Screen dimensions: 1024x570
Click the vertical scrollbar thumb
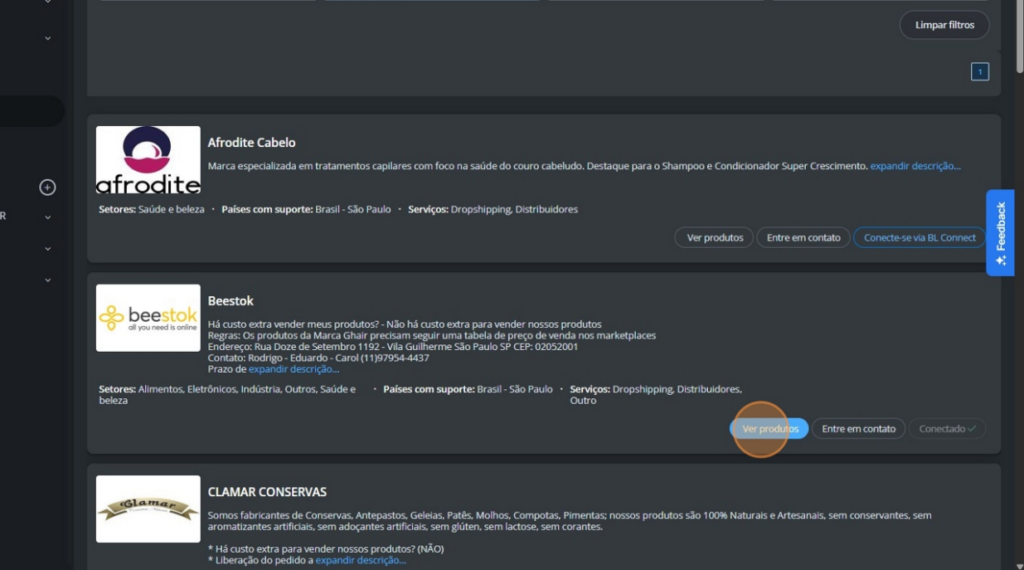point(1019,38)
